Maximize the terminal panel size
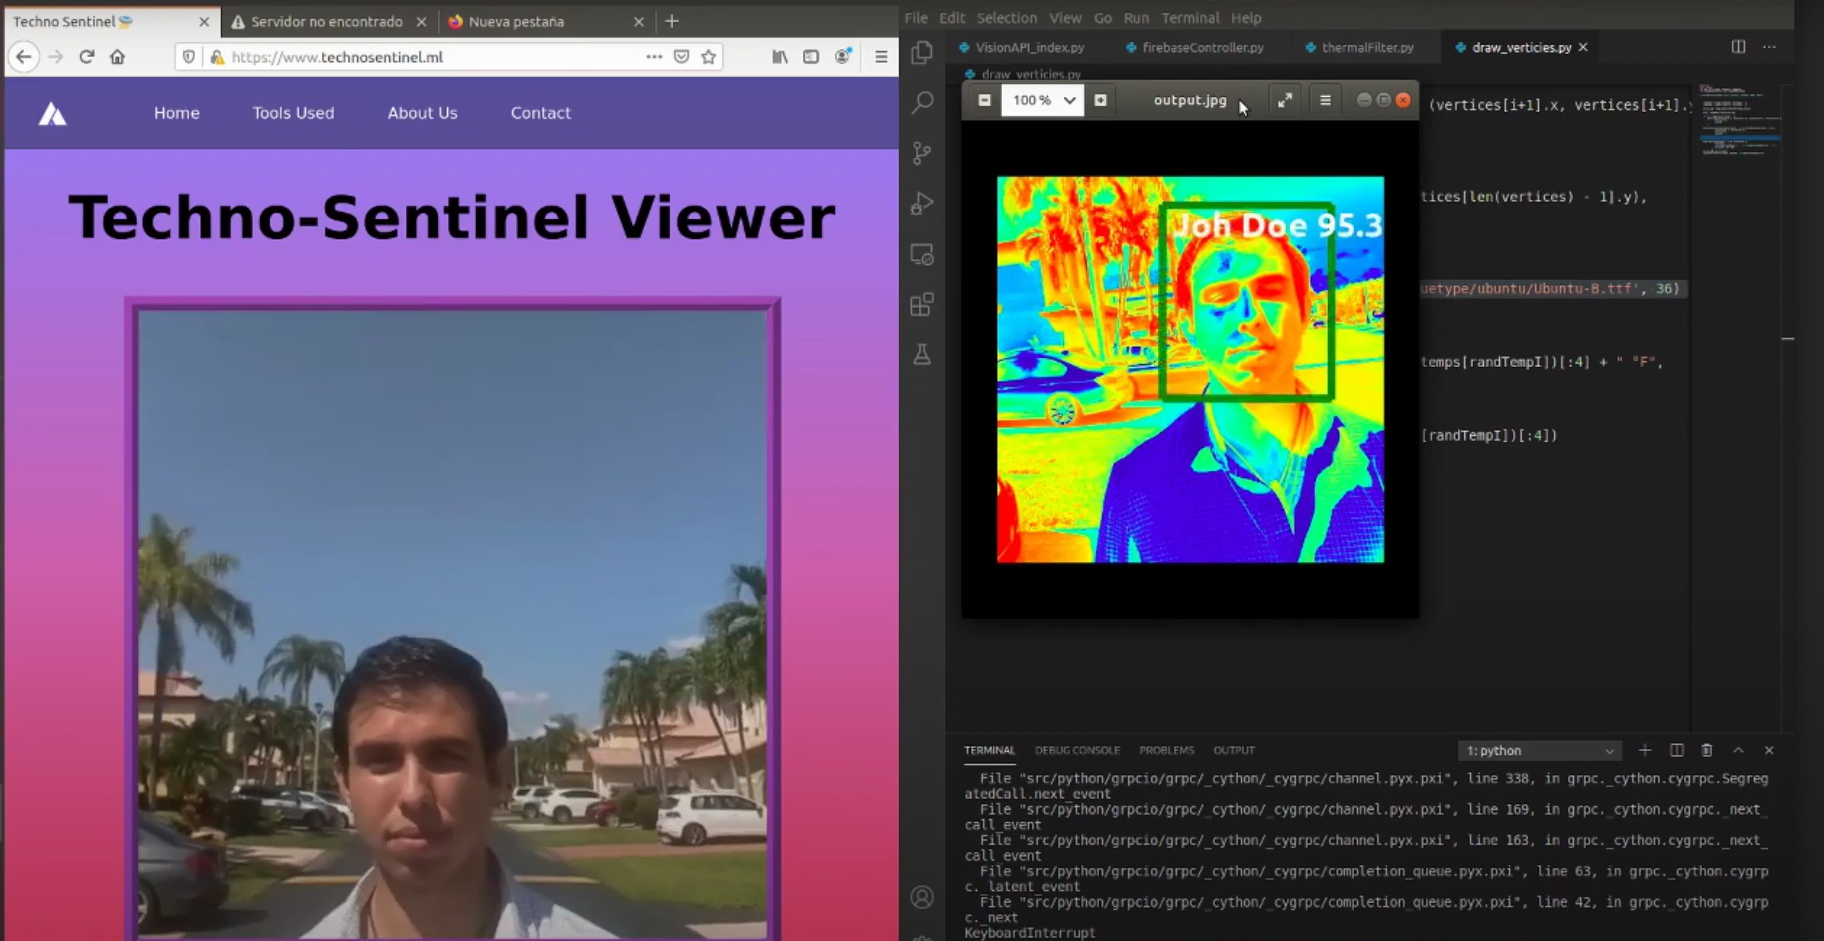This screenshot has height=941, width=1824. click(1738, 750)
